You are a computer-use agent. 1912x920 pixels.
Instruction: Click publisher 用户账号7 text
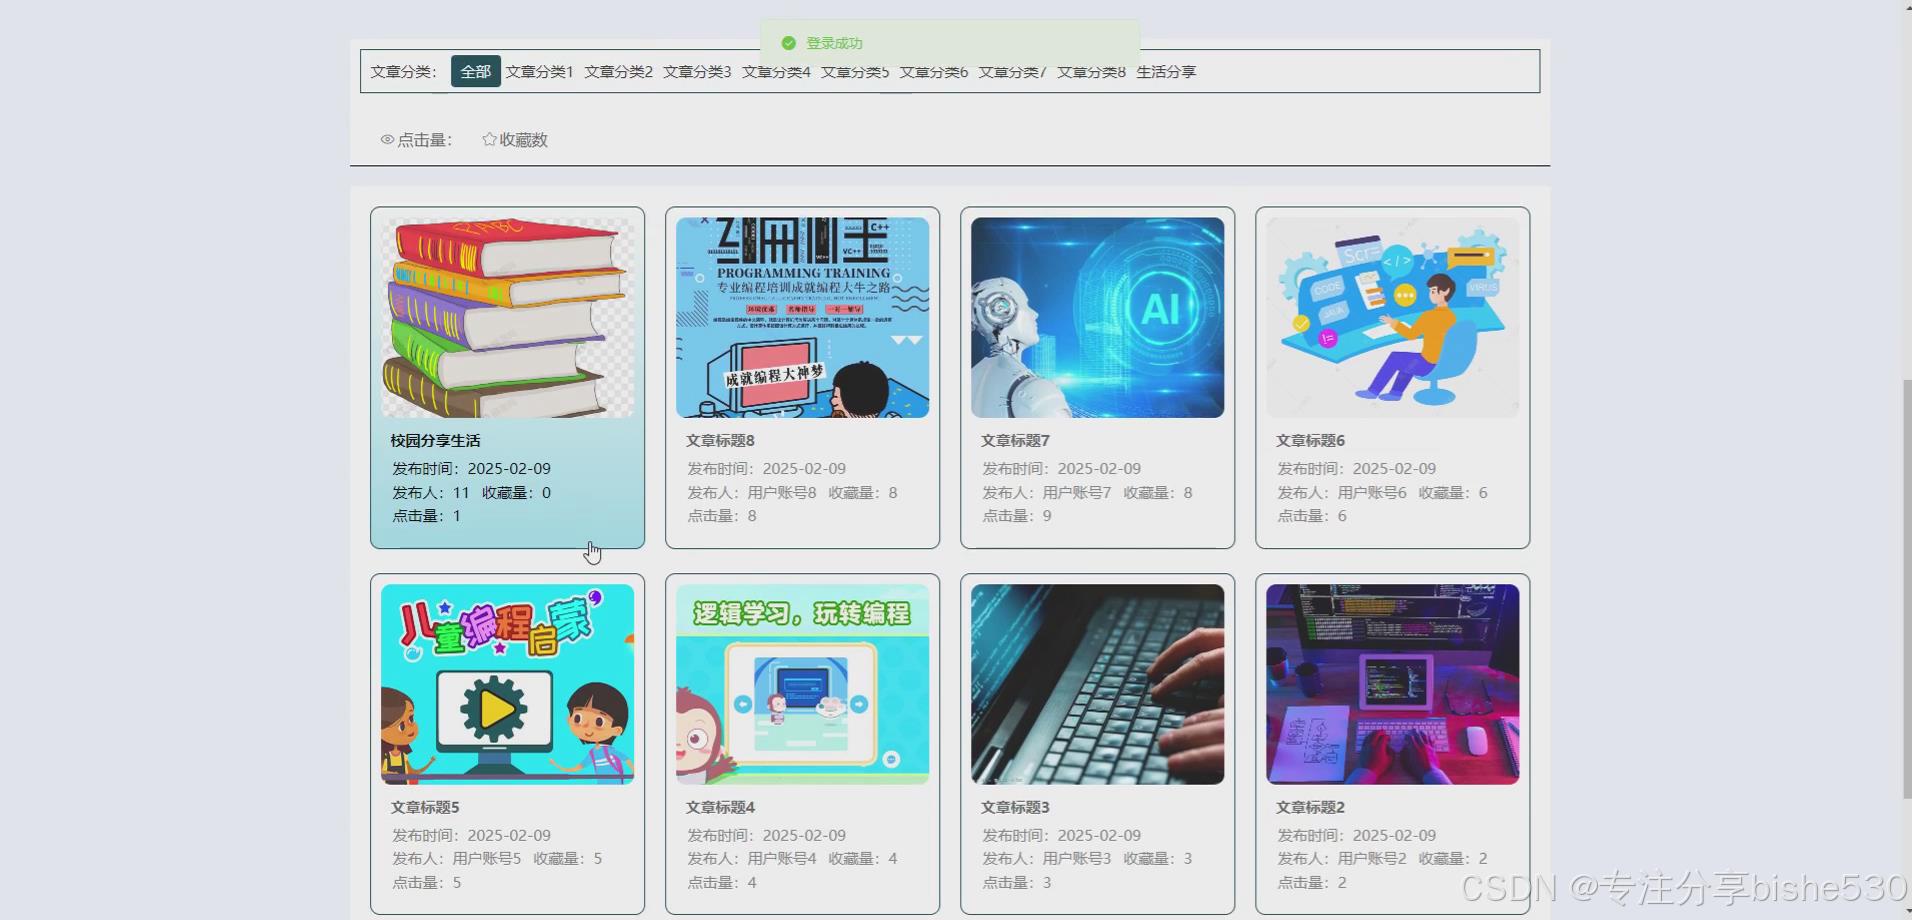(x=1077, y=492)
